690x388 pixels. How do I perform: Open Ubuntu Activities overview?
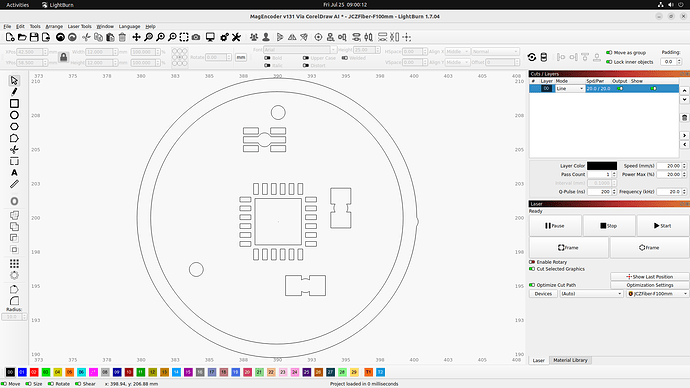point(18,5)
